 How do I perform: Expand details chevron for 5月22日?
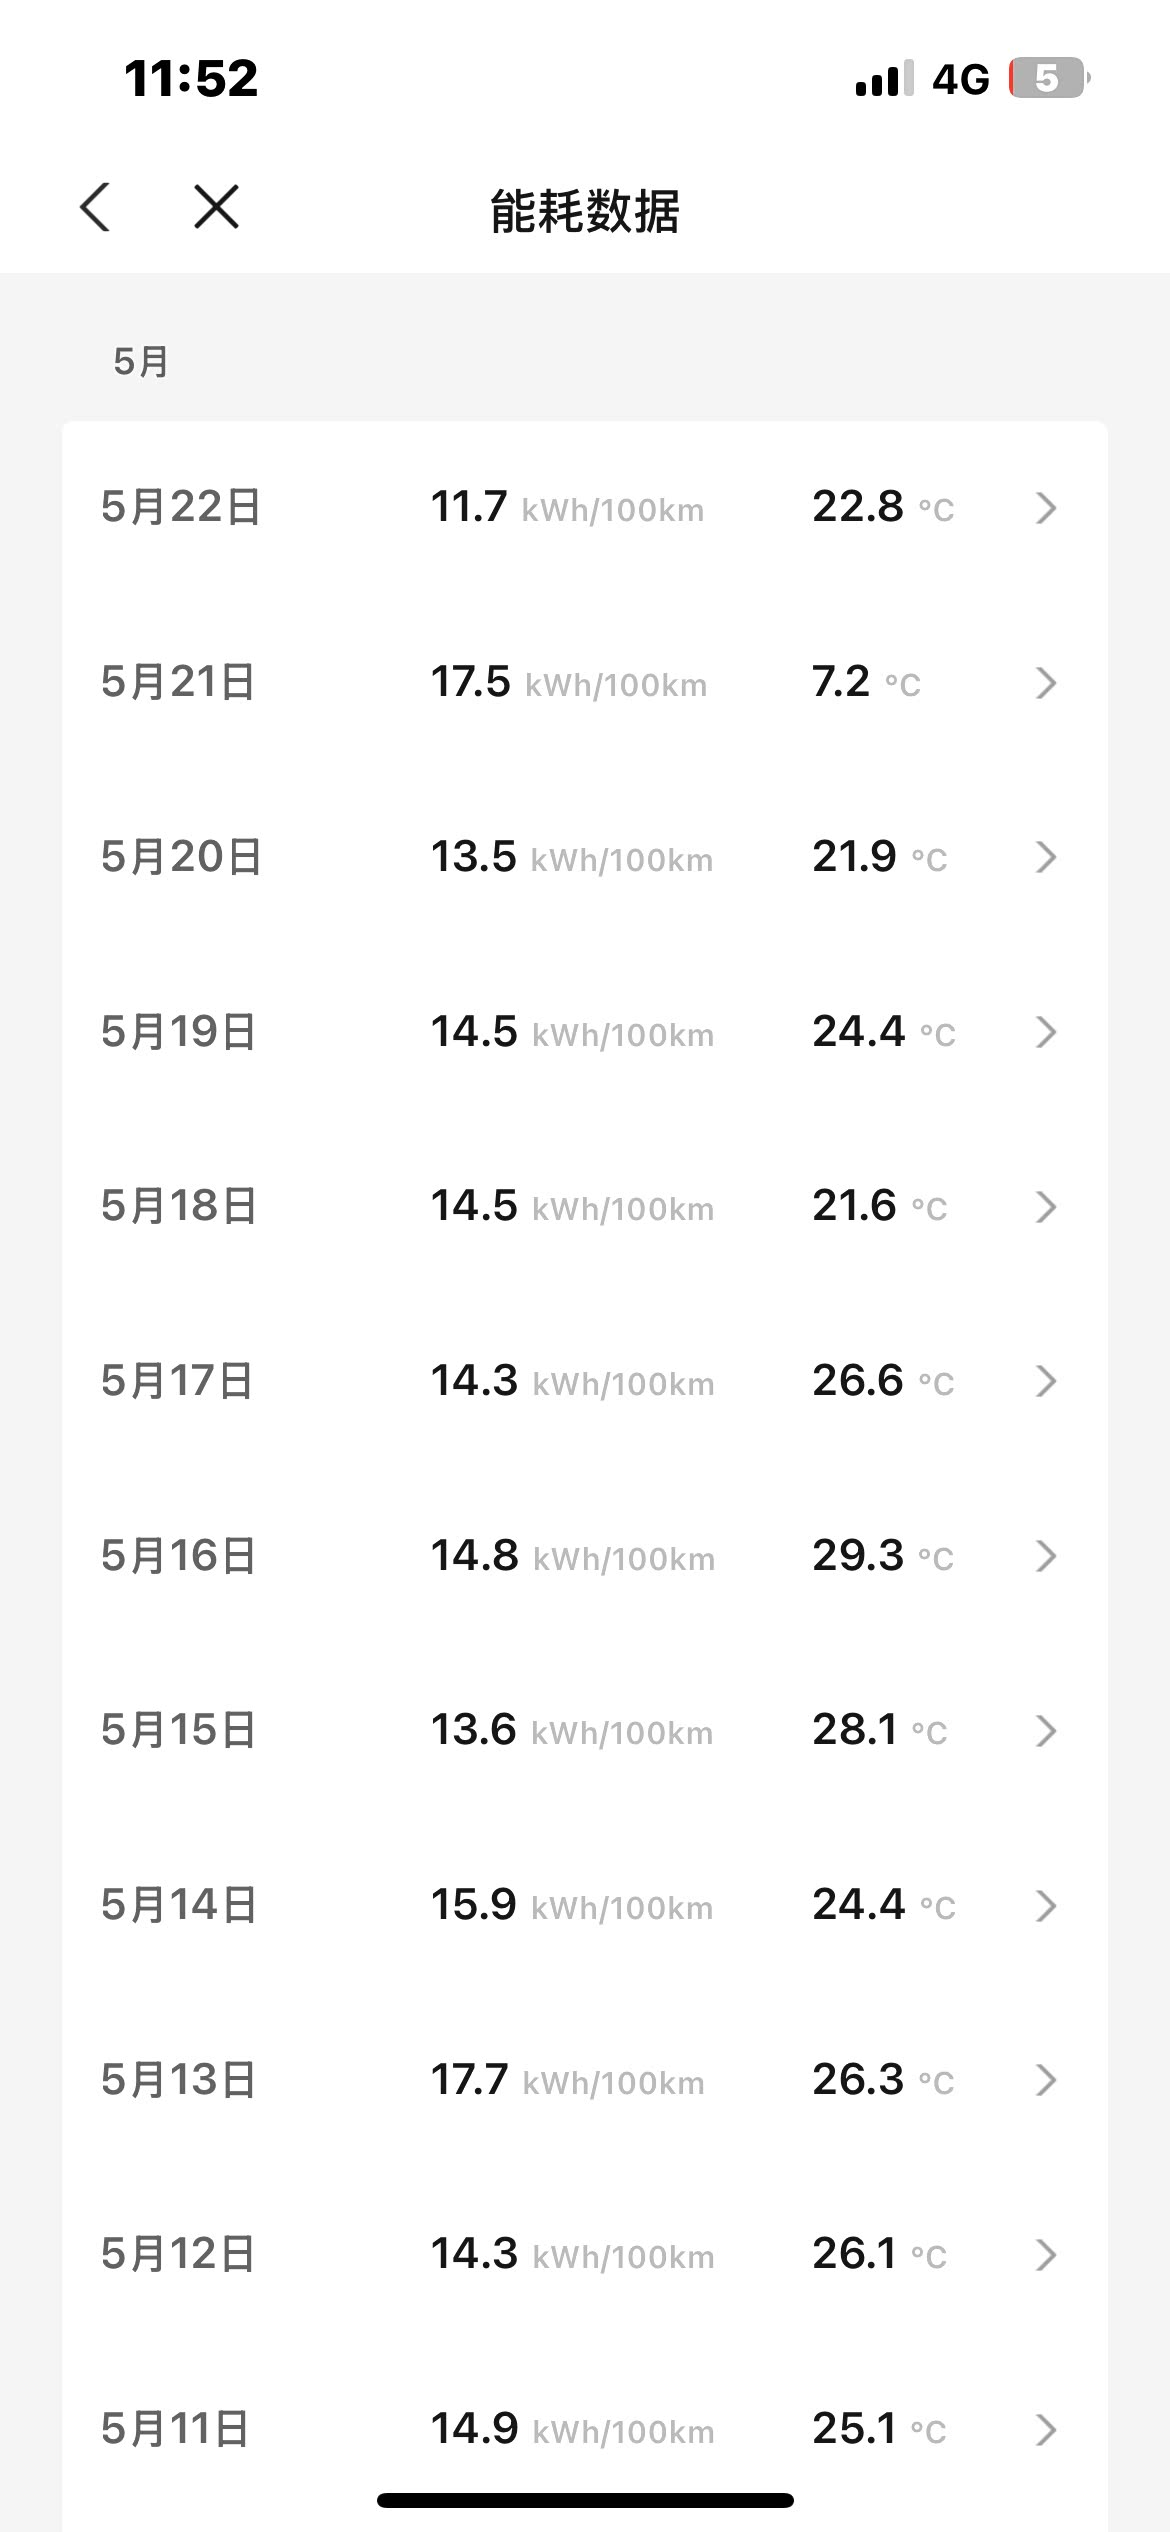point(1046,508)
